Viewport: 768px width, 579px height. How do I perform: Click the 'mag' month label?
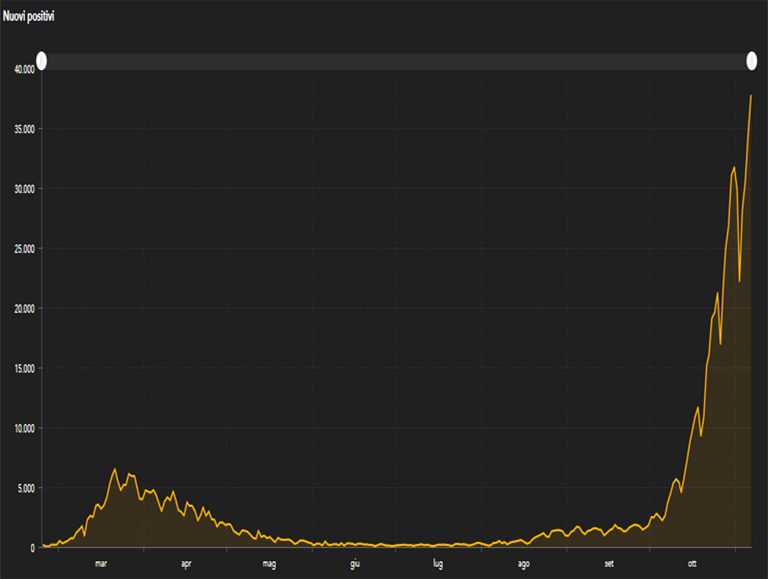[x=269, y=564]
